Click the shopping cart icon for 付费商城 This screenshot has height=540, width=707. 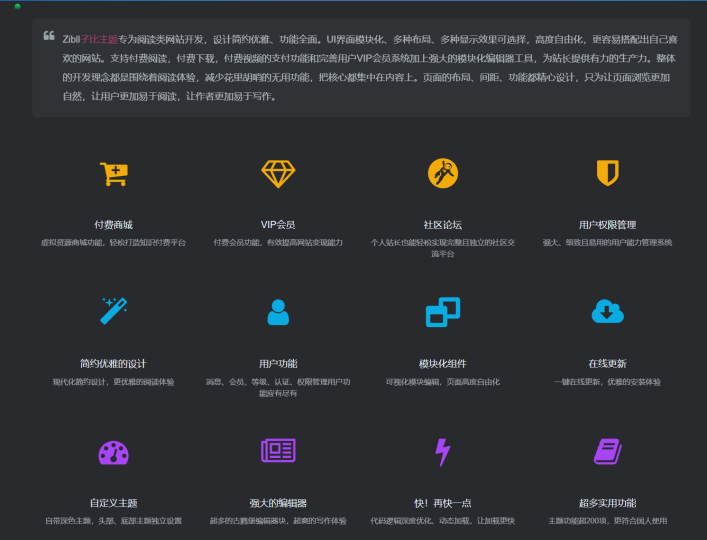click(114, 174)
